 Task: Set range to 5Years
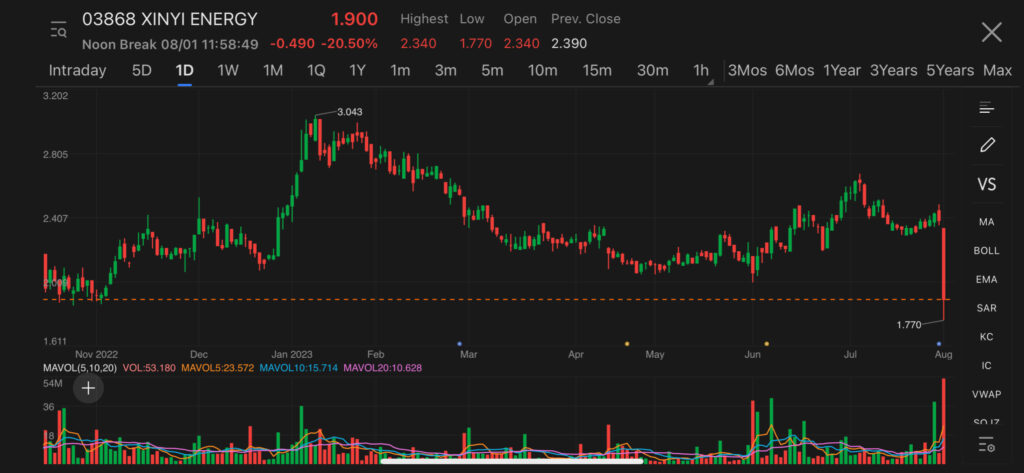click(x=950, y=71)
